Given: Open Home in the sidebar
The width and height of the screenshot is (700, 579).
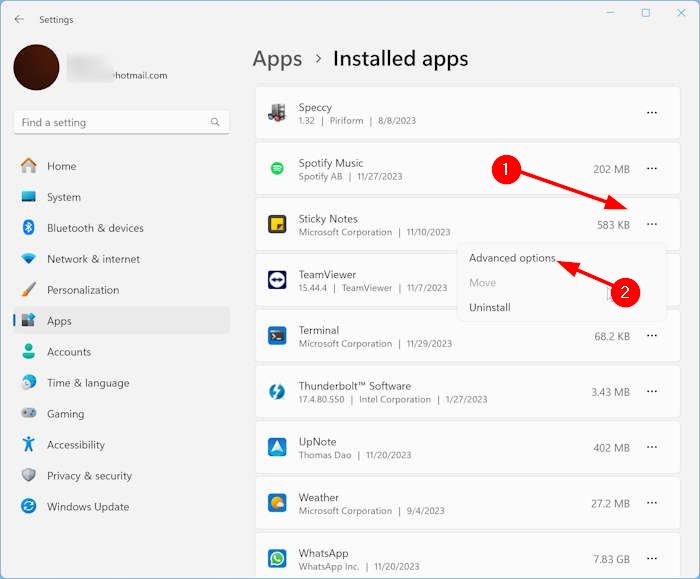Looking at the screenshot, I should point(121,166).
